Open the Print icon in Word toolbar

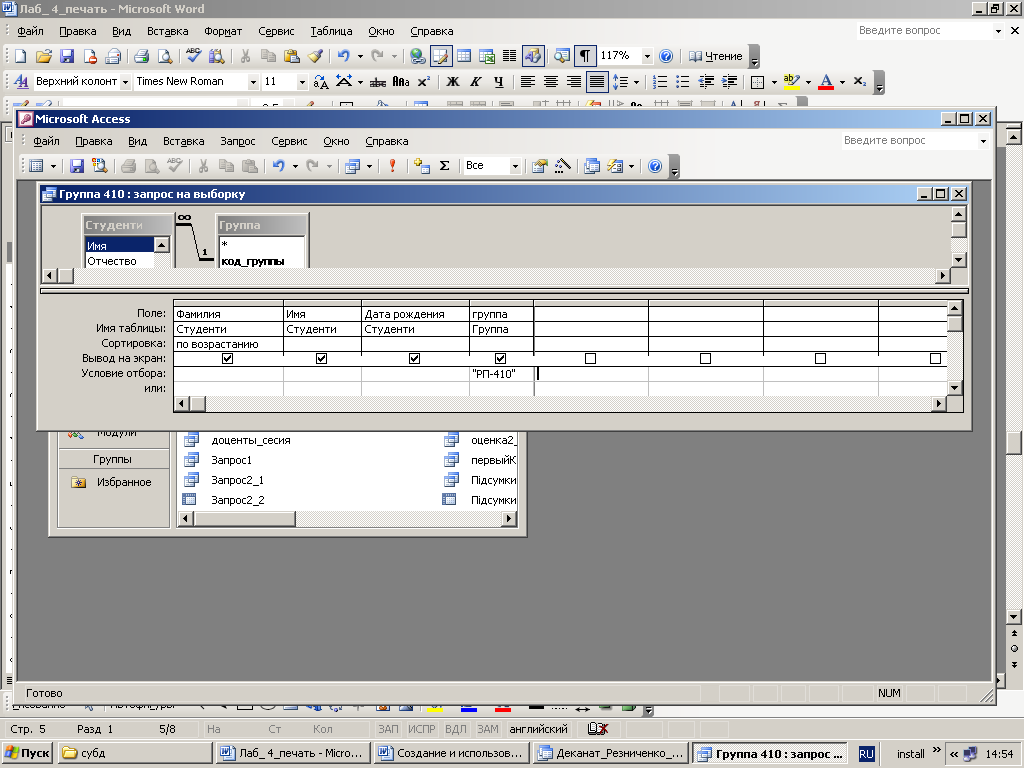[141, 56]
